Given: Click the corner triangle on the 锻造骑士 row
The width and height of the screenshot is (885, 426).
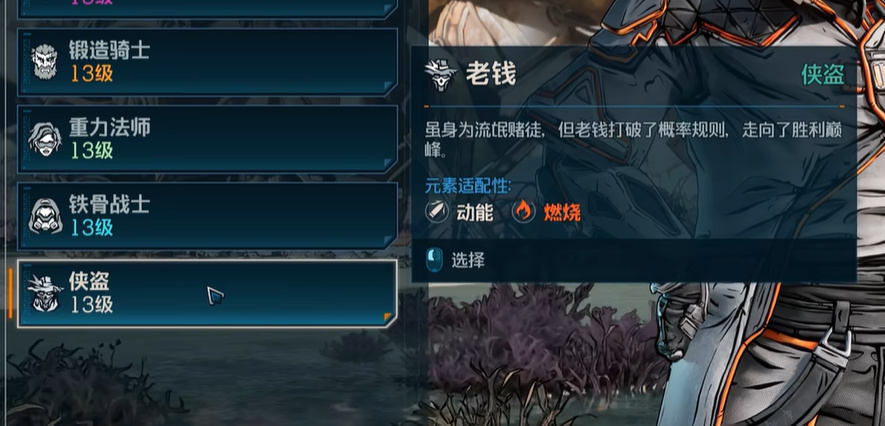Looking at the screenshot, I should coord(388,86).
